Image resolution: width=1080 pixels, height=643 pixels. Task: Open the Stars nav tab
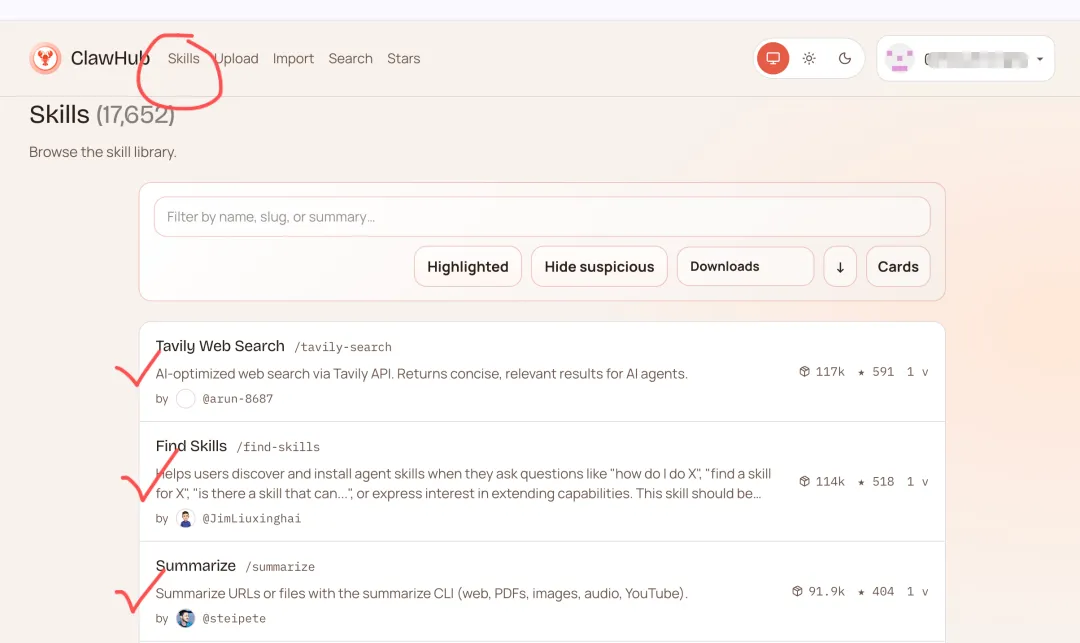click(404, 59)
